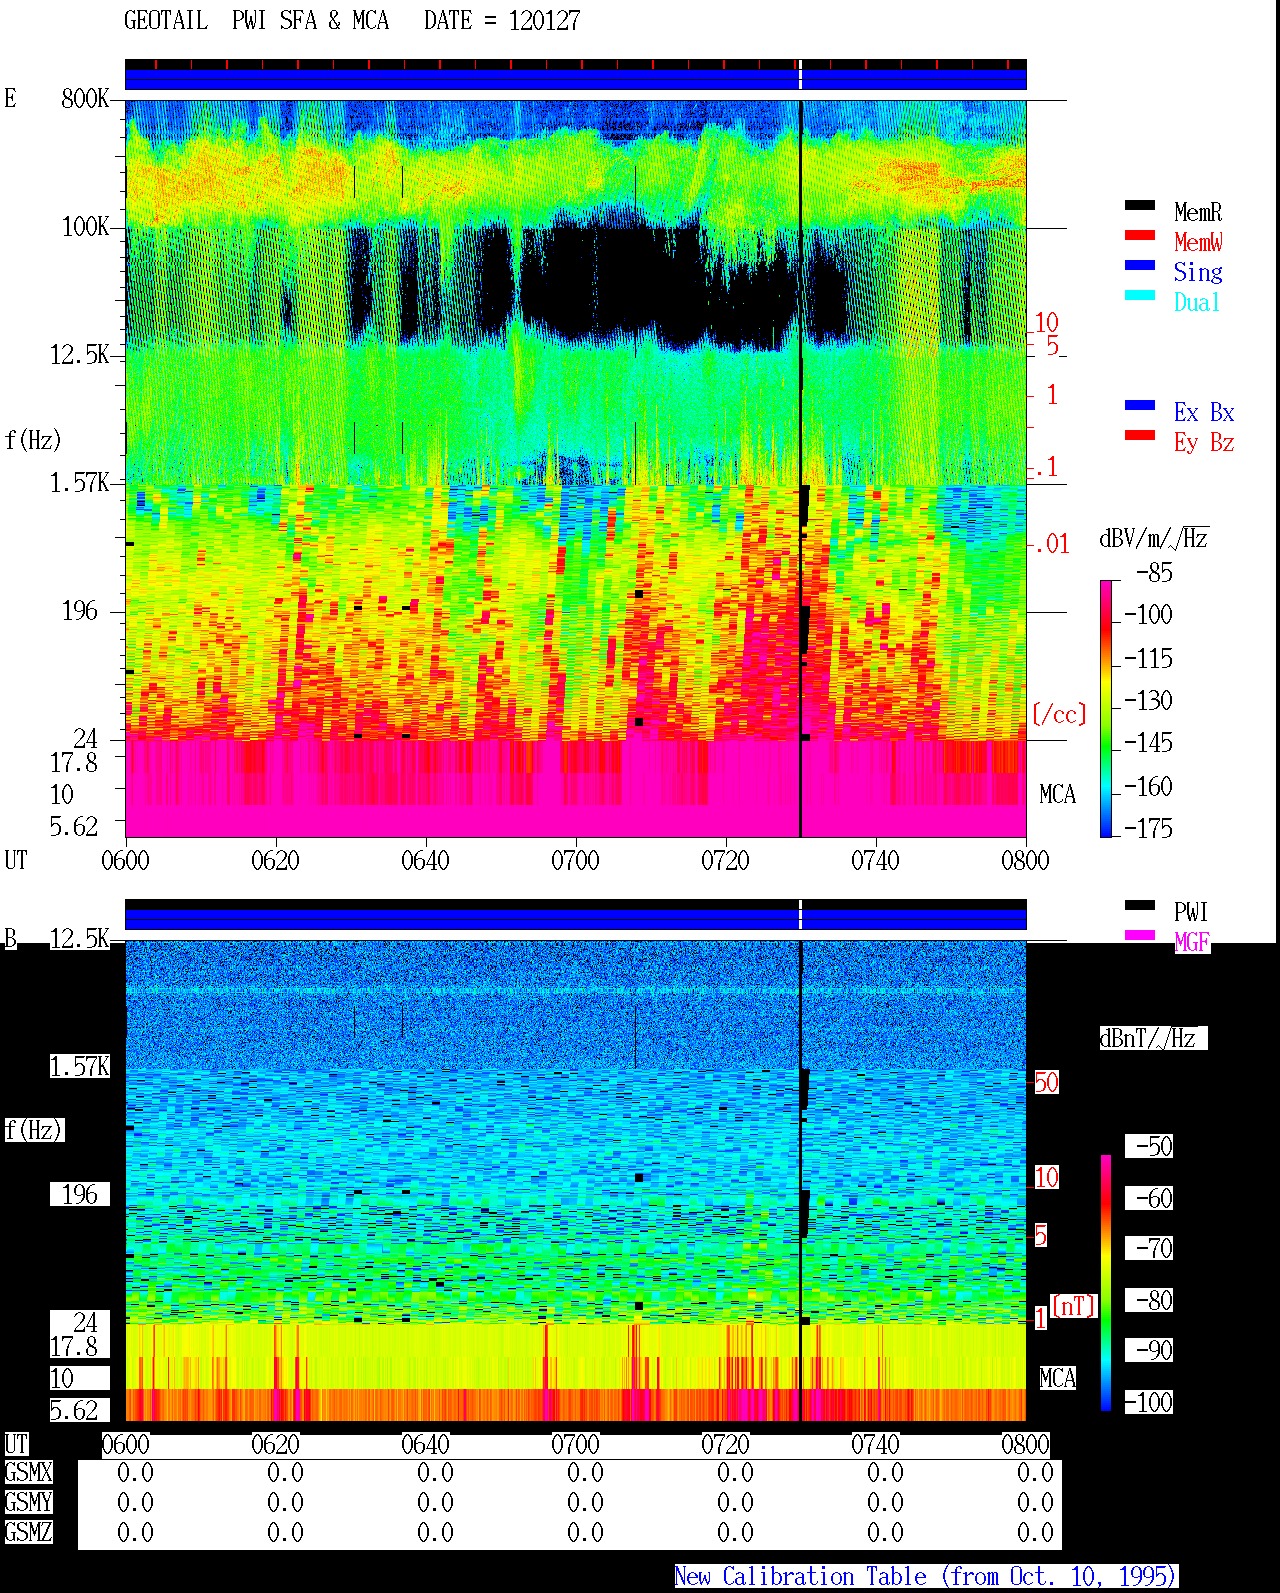
Task: Click the 'MemR' legend label
Action: point(1198,212)
